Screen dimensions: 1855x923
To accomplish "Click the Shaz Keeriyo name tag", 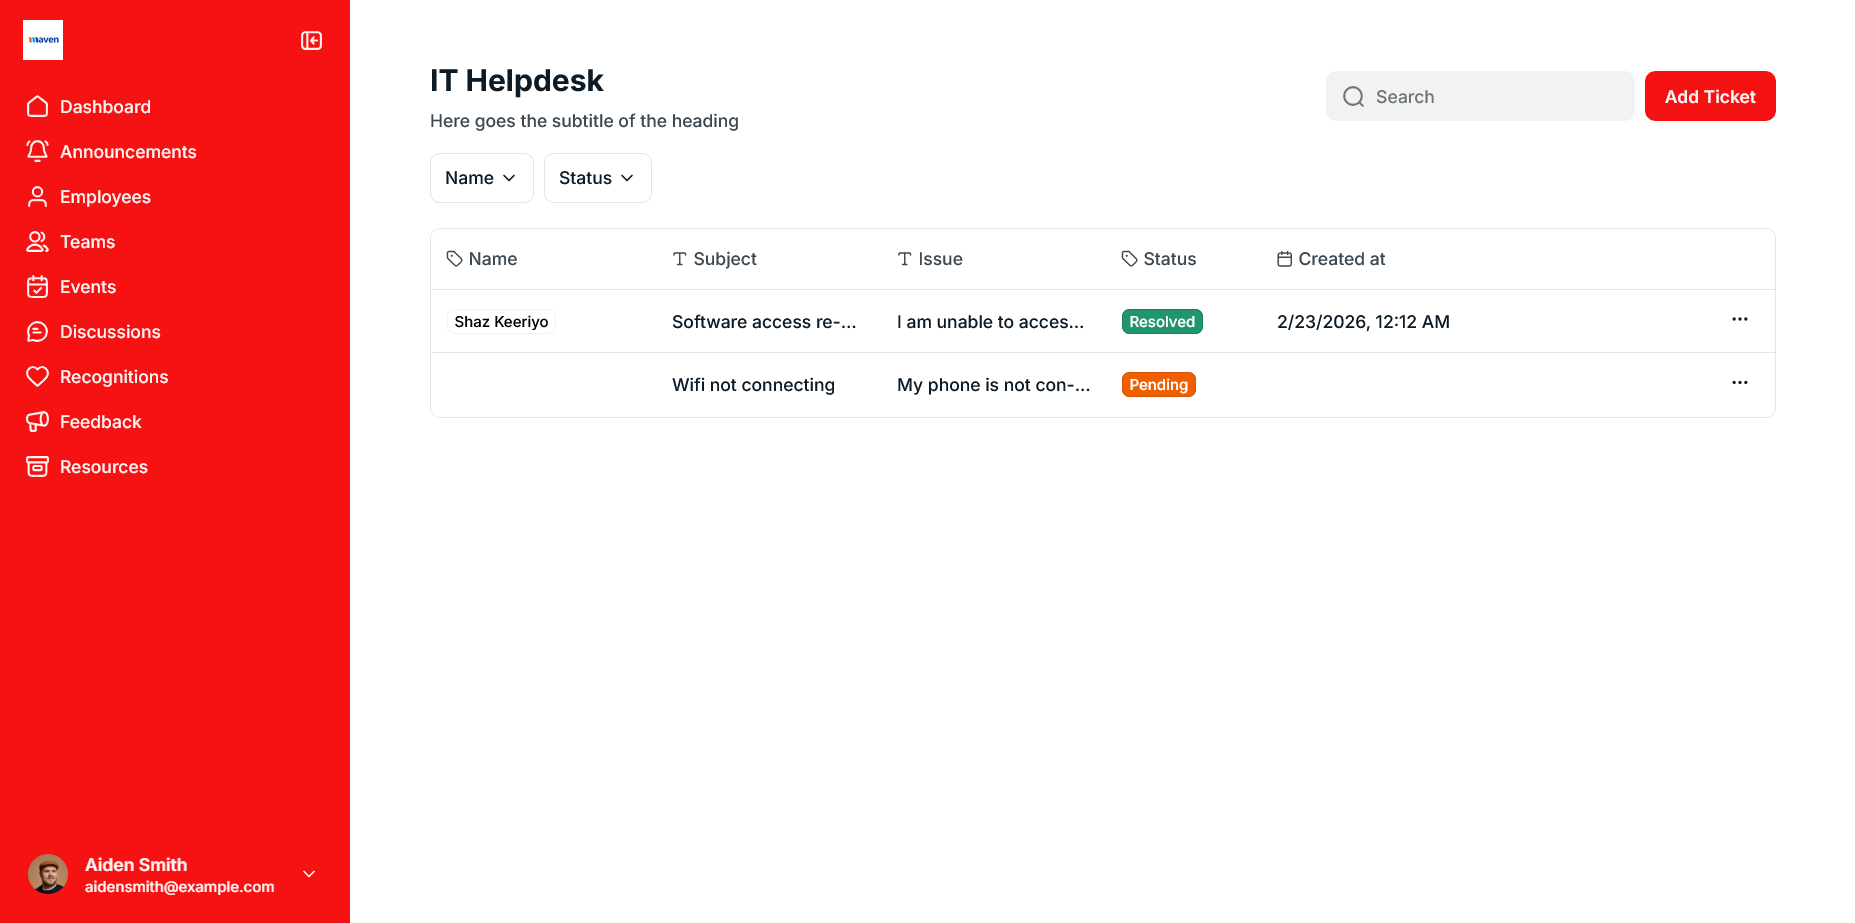I will (501, 322).
